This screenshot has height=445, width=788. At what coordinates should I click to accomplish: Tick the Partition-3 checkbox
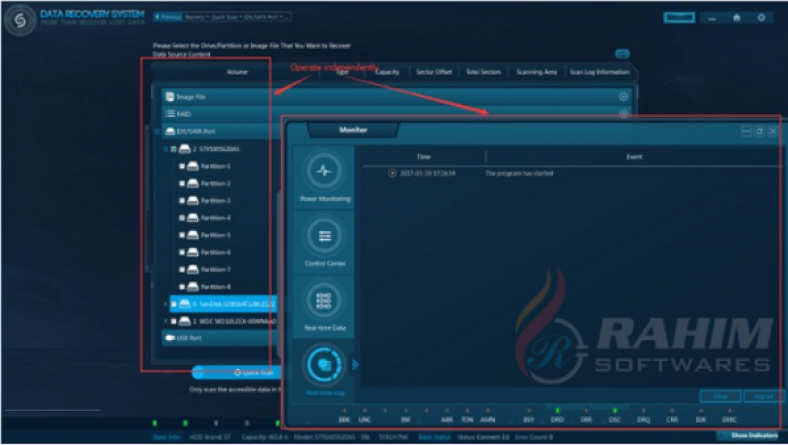tap(182, 201)
